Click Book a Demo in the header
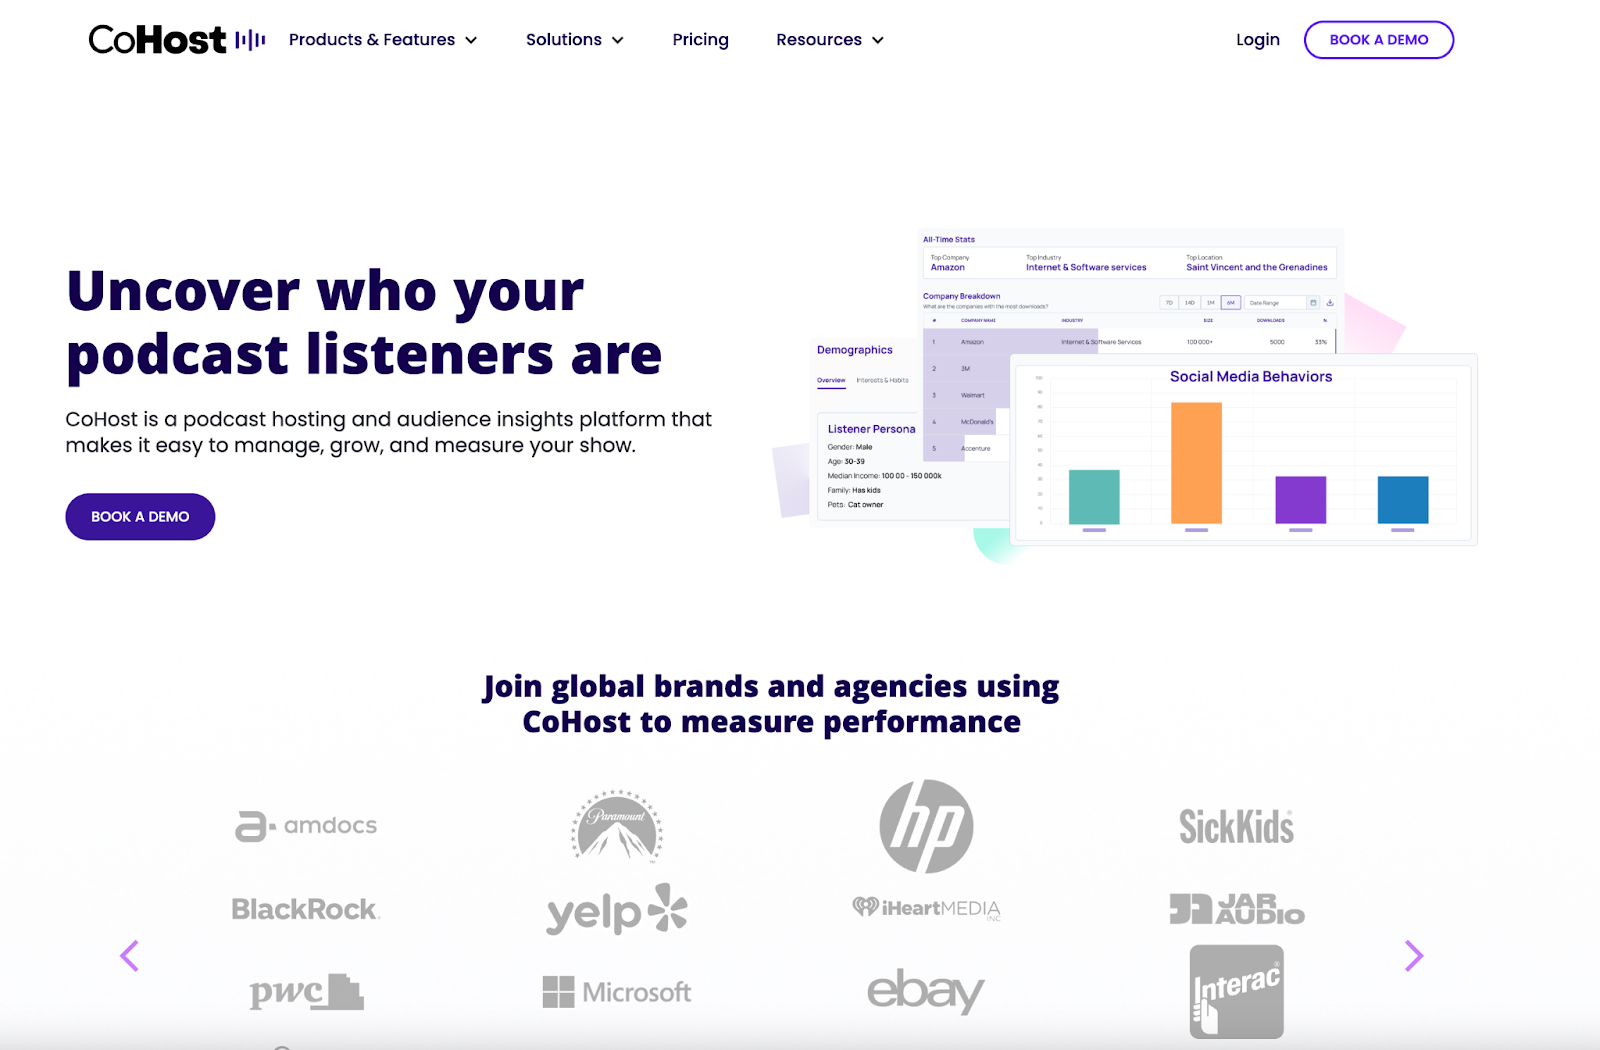Screen dimensions: 1600x1050 point(1378,40)
